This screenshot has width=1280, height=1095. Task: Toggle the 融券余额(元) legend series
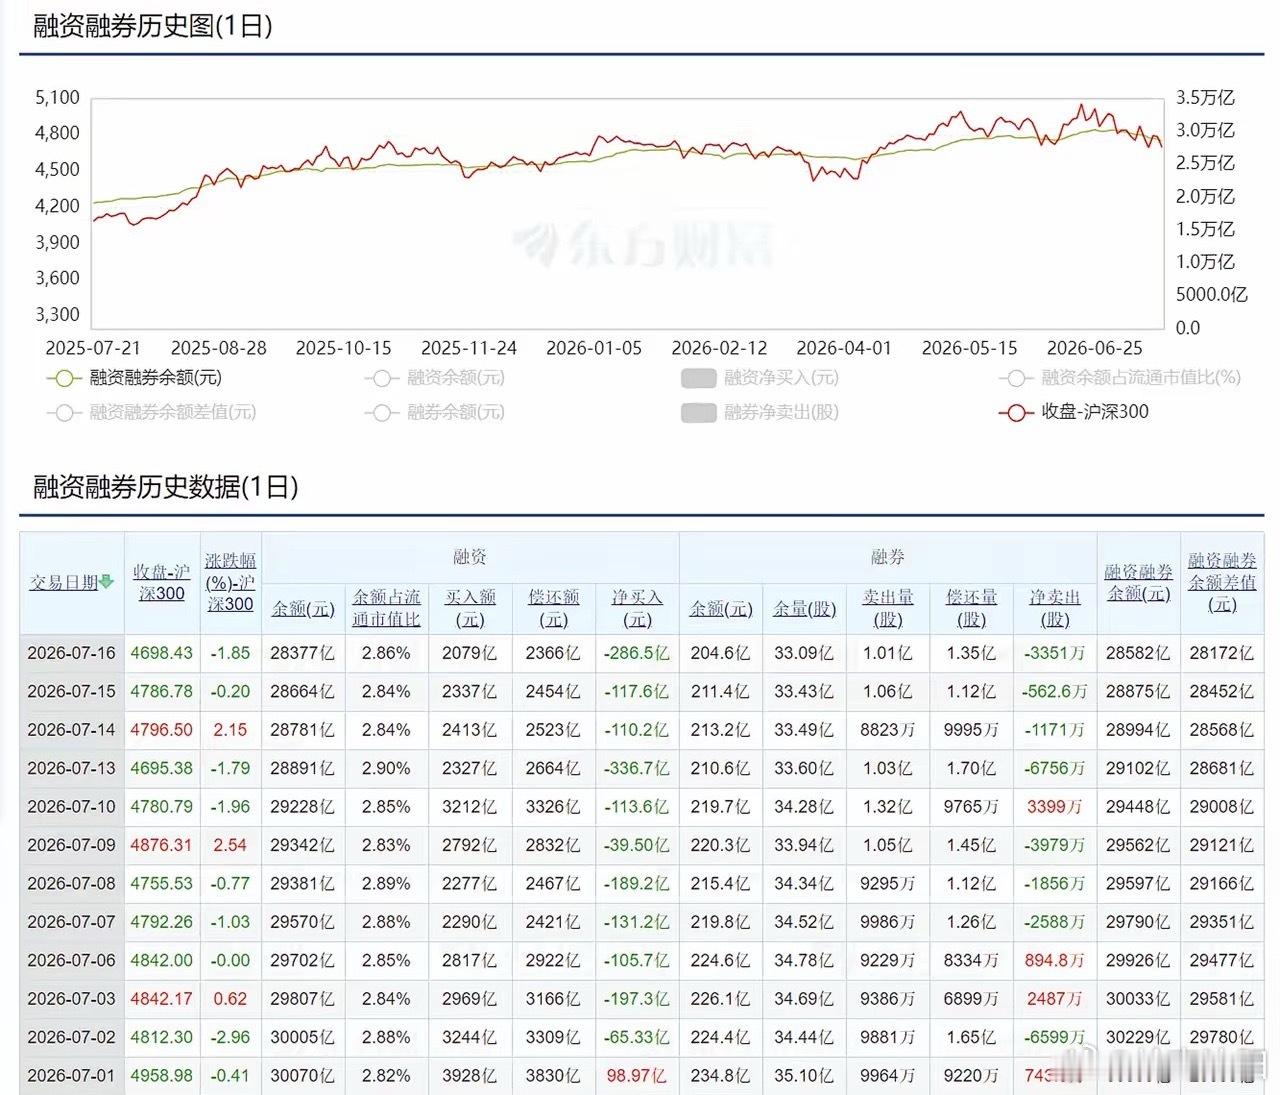tap(435, 412)
